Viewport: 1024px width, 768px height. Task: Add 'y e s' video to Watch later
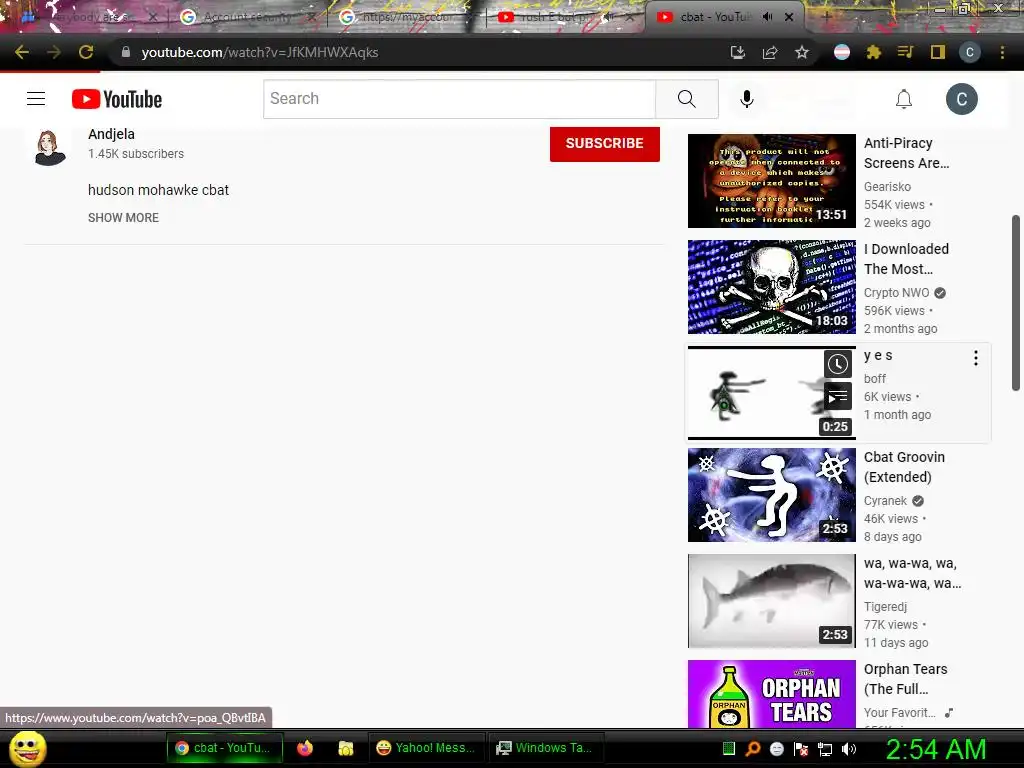pyautogui.click(x=837, y=364)
